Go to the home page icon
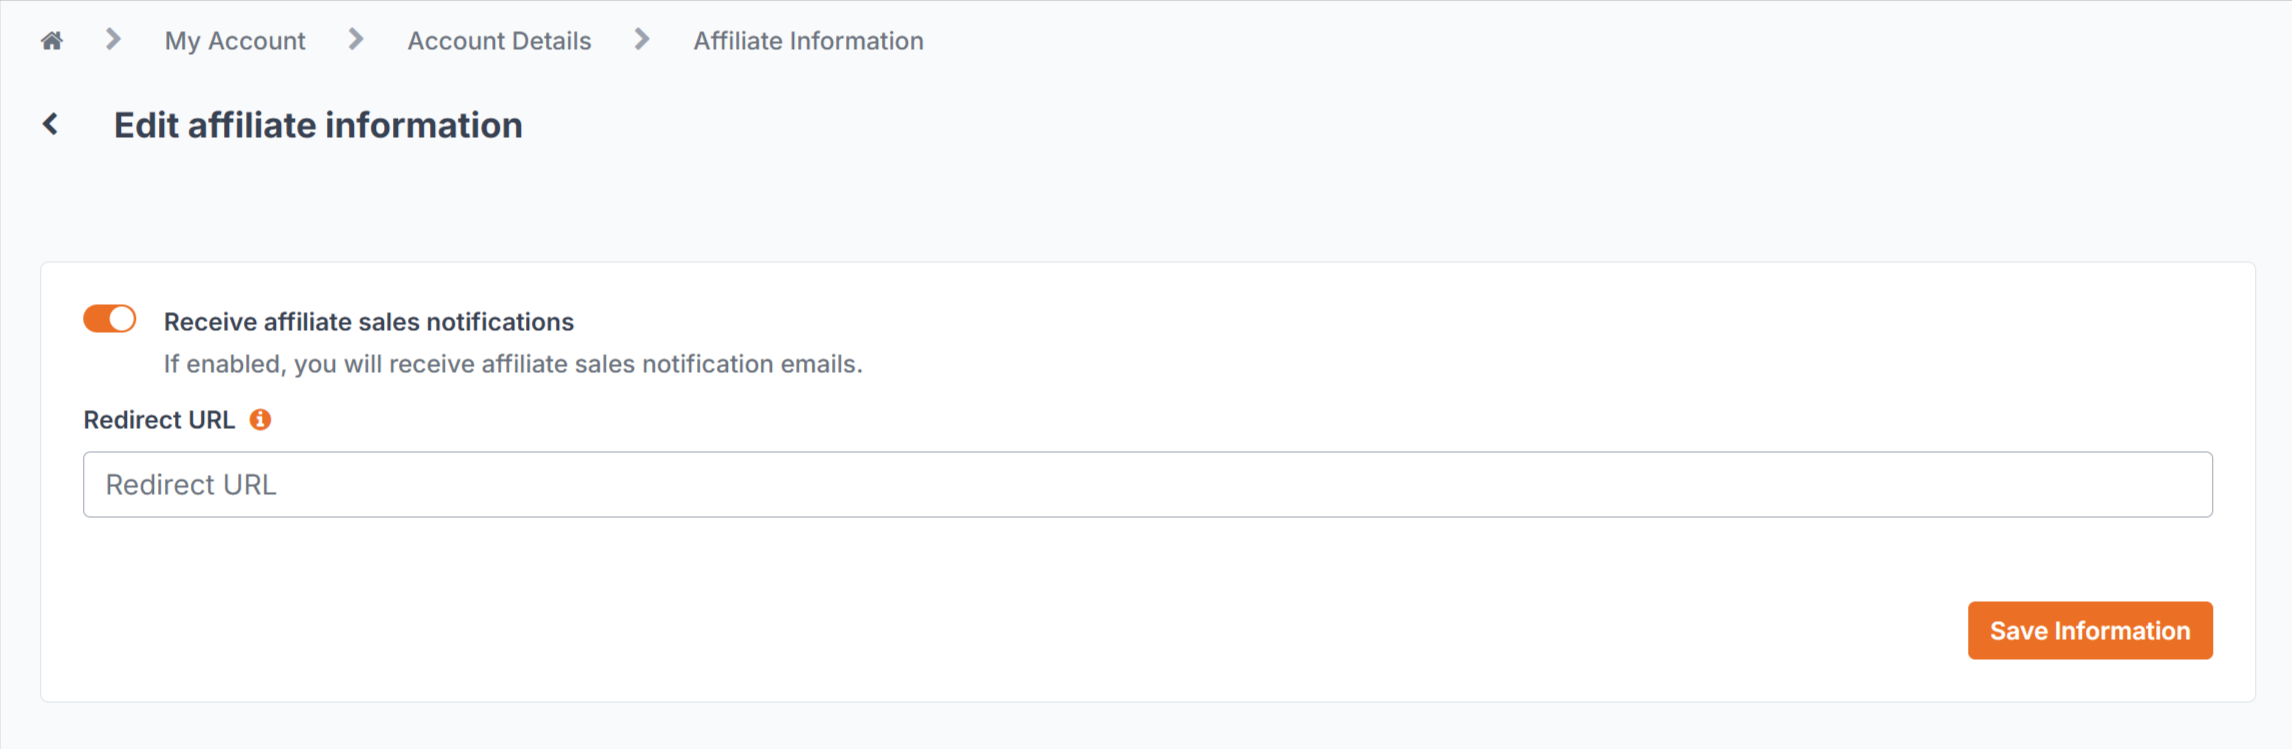This screenshot has width=2292, height=749. (x=52, y=41)
